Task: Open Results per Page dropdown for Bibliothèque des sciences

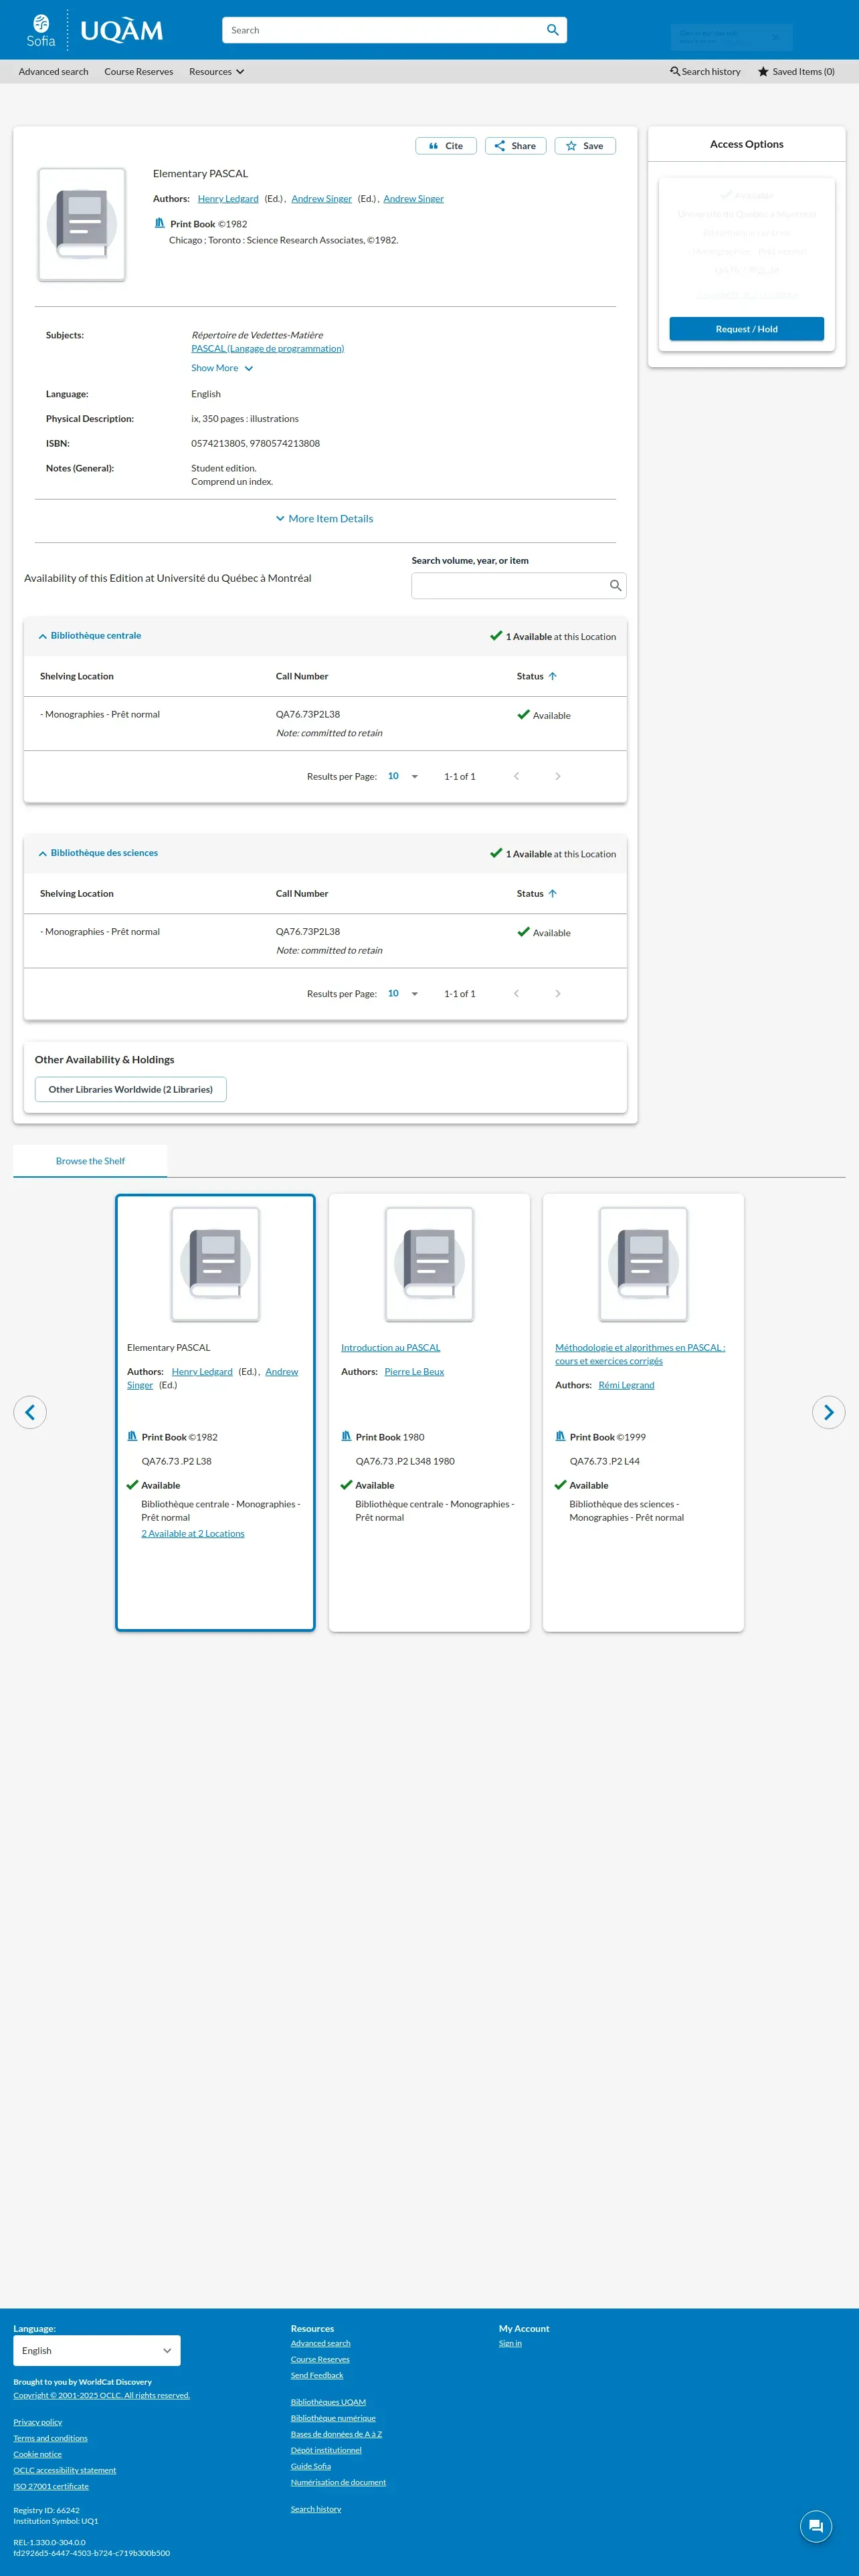Action: coord(403,994)
